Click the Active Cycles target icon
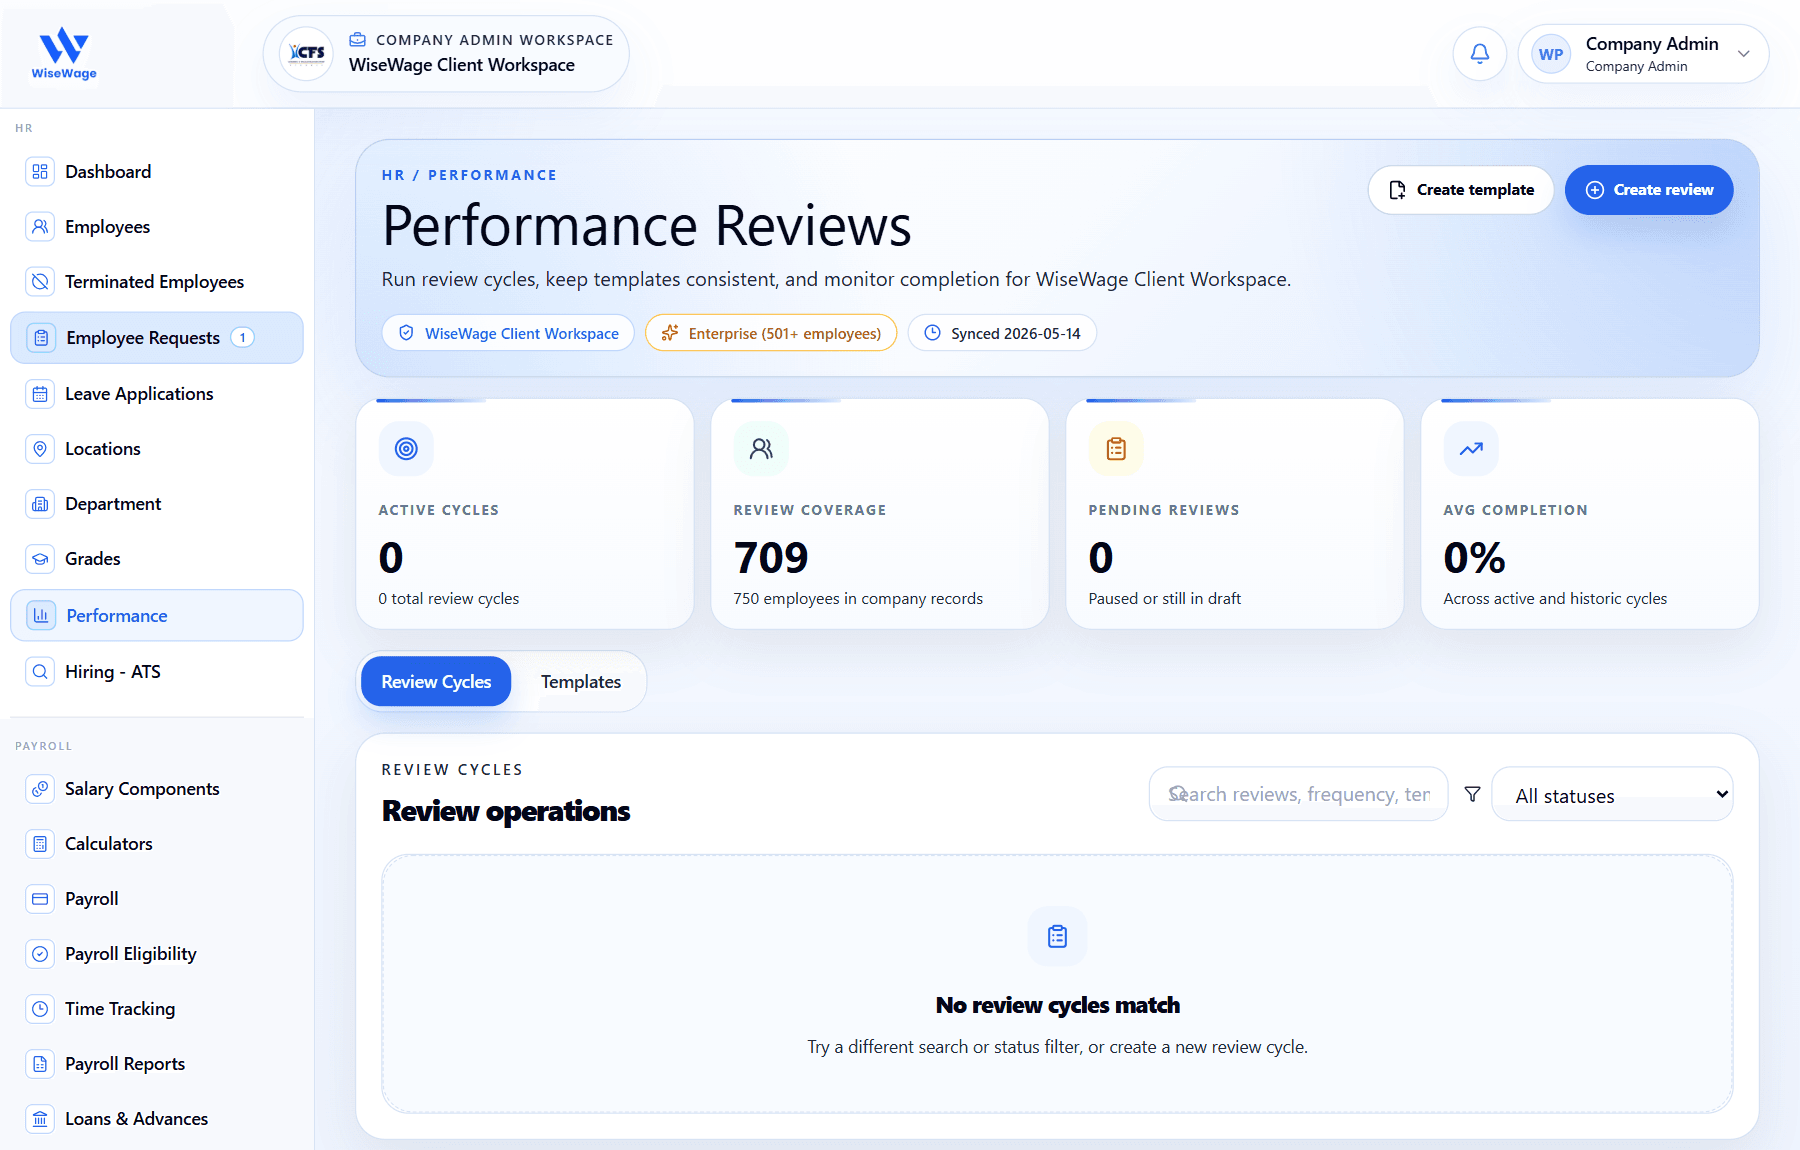Image resolution: width=1800 pixels, height=1150 pixels. [x=406, y=449]
